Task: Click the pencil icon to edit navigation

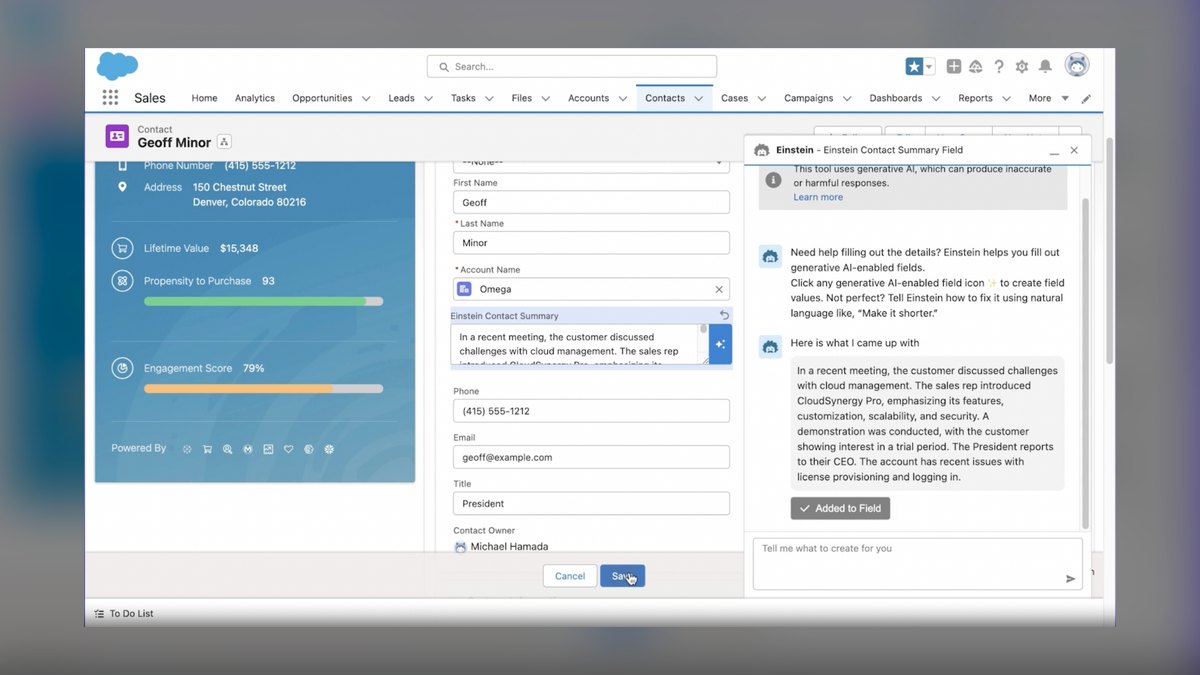Action: (x=1087, y=98)
